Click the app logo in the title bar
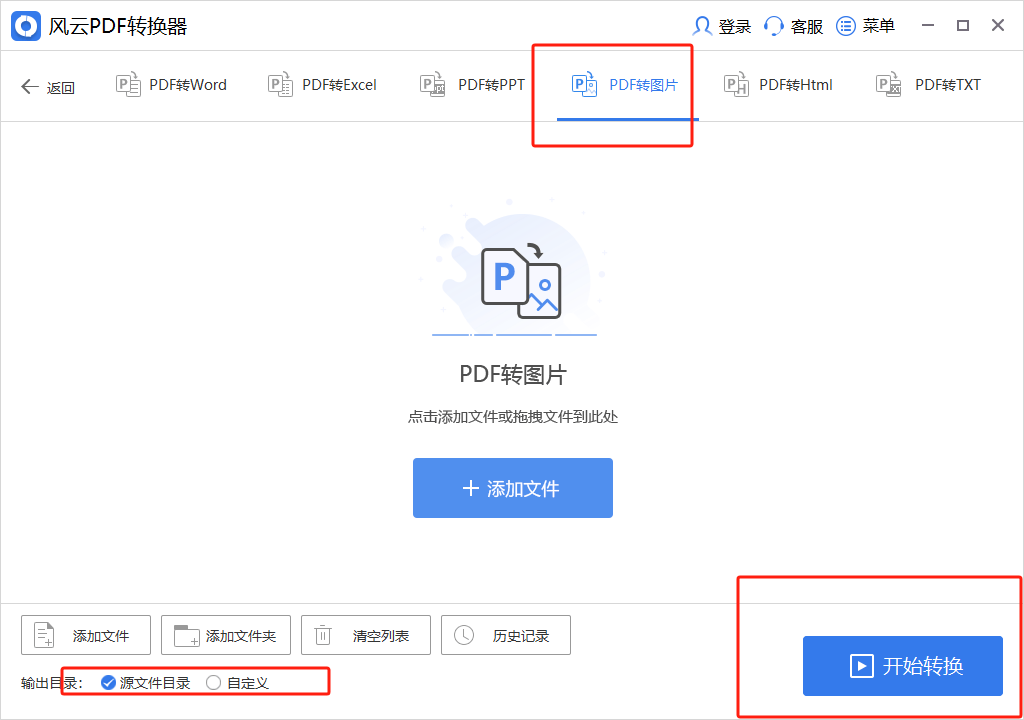Screen dimensions: 1024x720 25,25
